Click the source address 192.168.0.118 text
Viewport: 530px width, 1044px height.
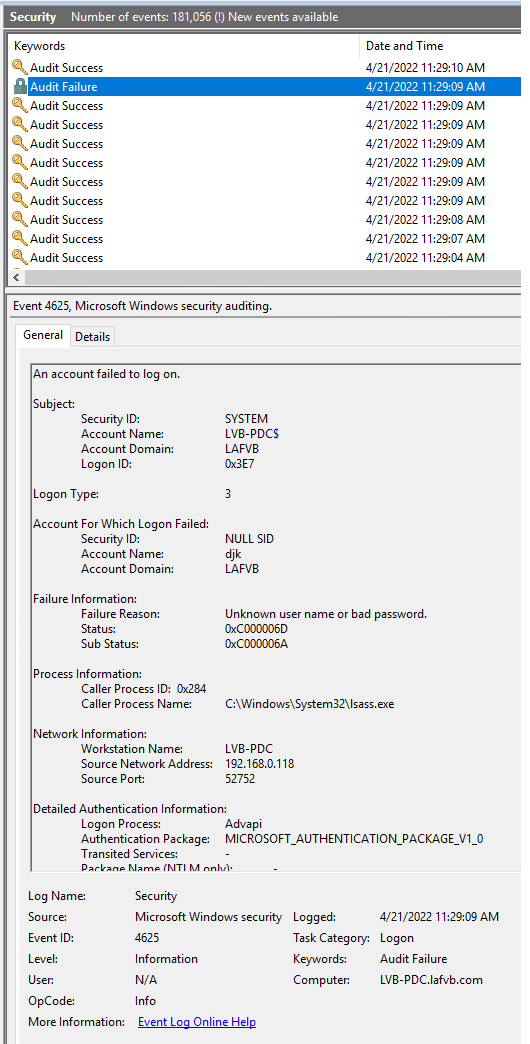coord(259,764)
